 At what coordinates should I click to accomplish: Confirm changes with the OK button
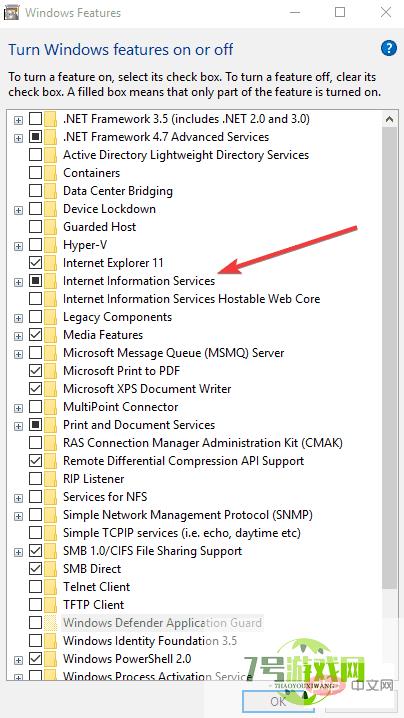pyautogui.click(x=278, y=702)
